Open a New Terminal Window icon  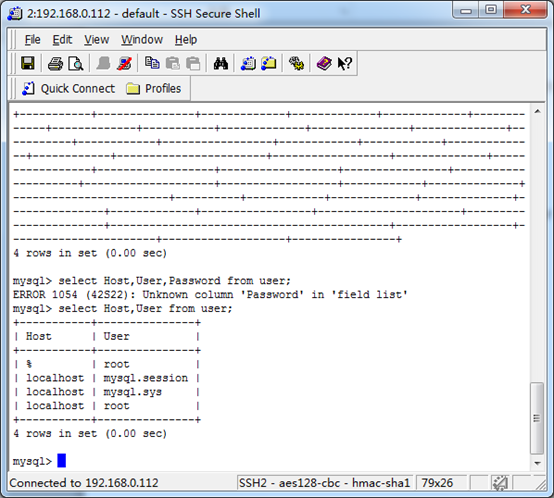point(248,64)
